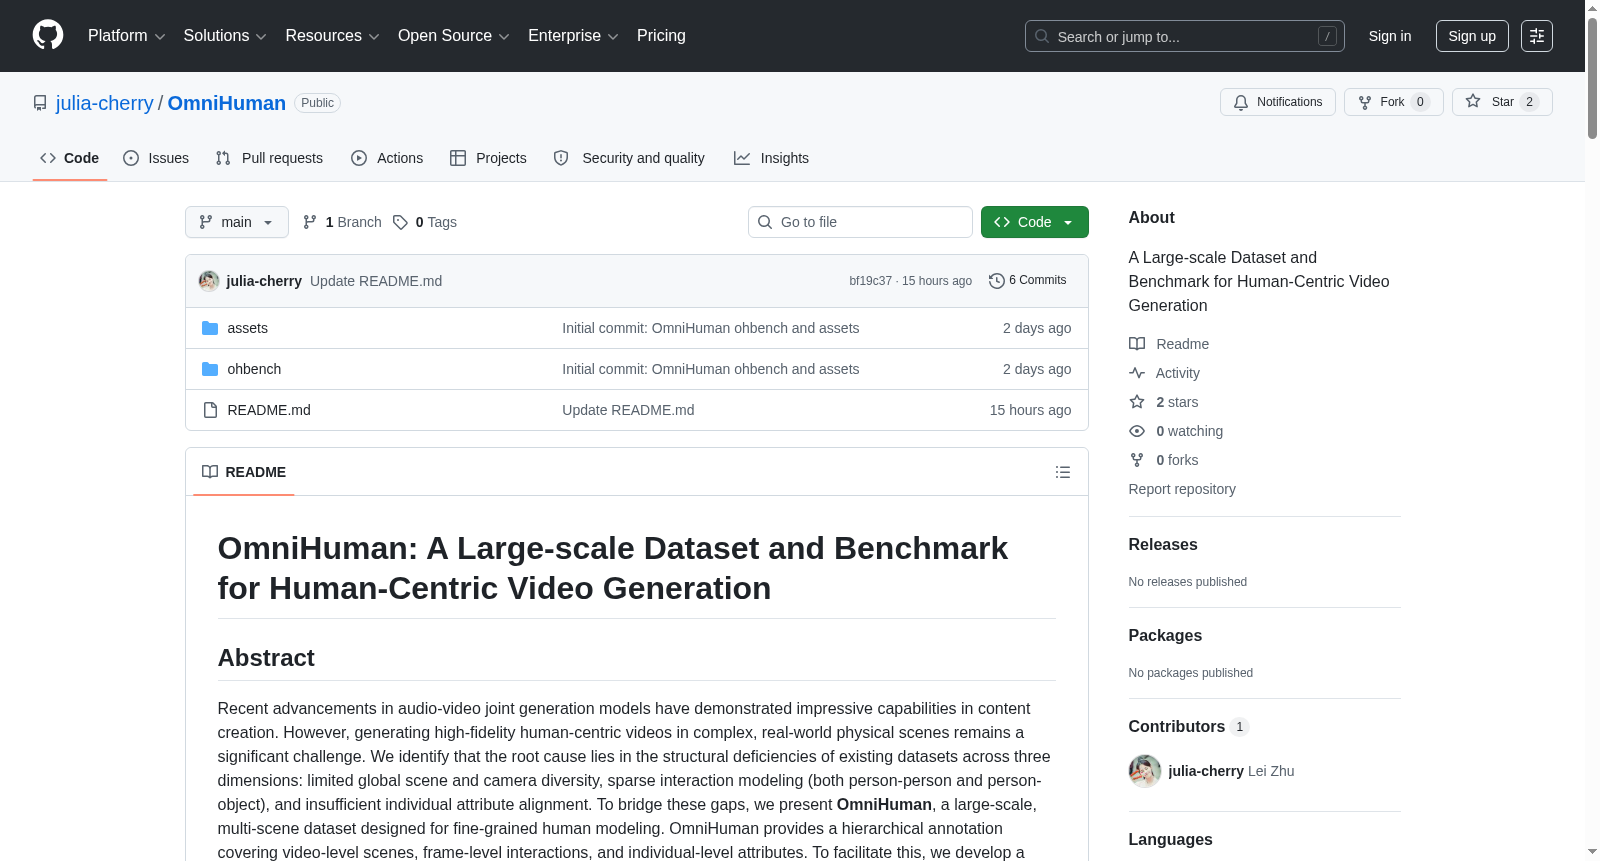The height and width of the screenshot is (861, 1600).
Task: View the 6 Commits history
Action: (1027, 281)
